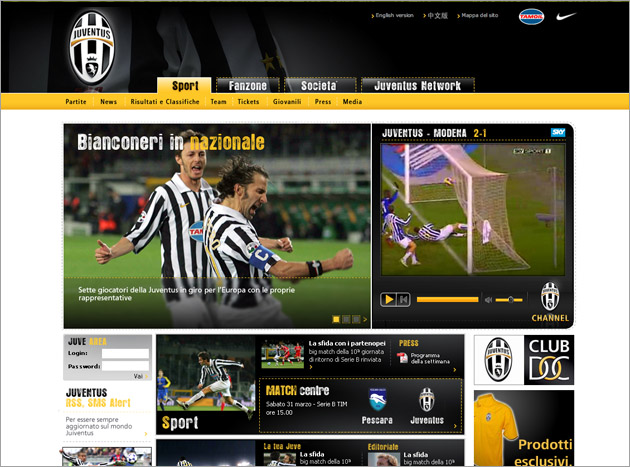This screenshot has height=467, width=630.
Task: Click the arrow in the Press box
Action: click(455, 370)
